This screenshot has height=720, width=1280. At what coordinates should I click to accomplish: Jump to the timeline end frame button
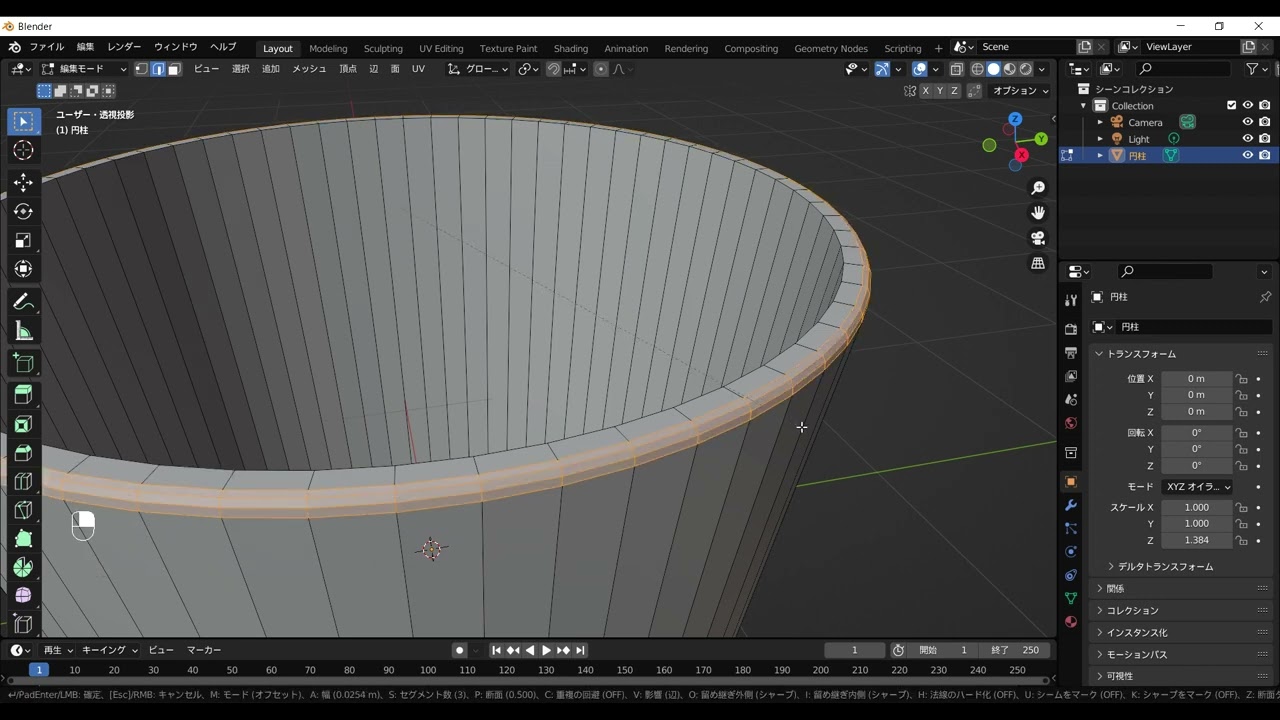coord(580,651)
